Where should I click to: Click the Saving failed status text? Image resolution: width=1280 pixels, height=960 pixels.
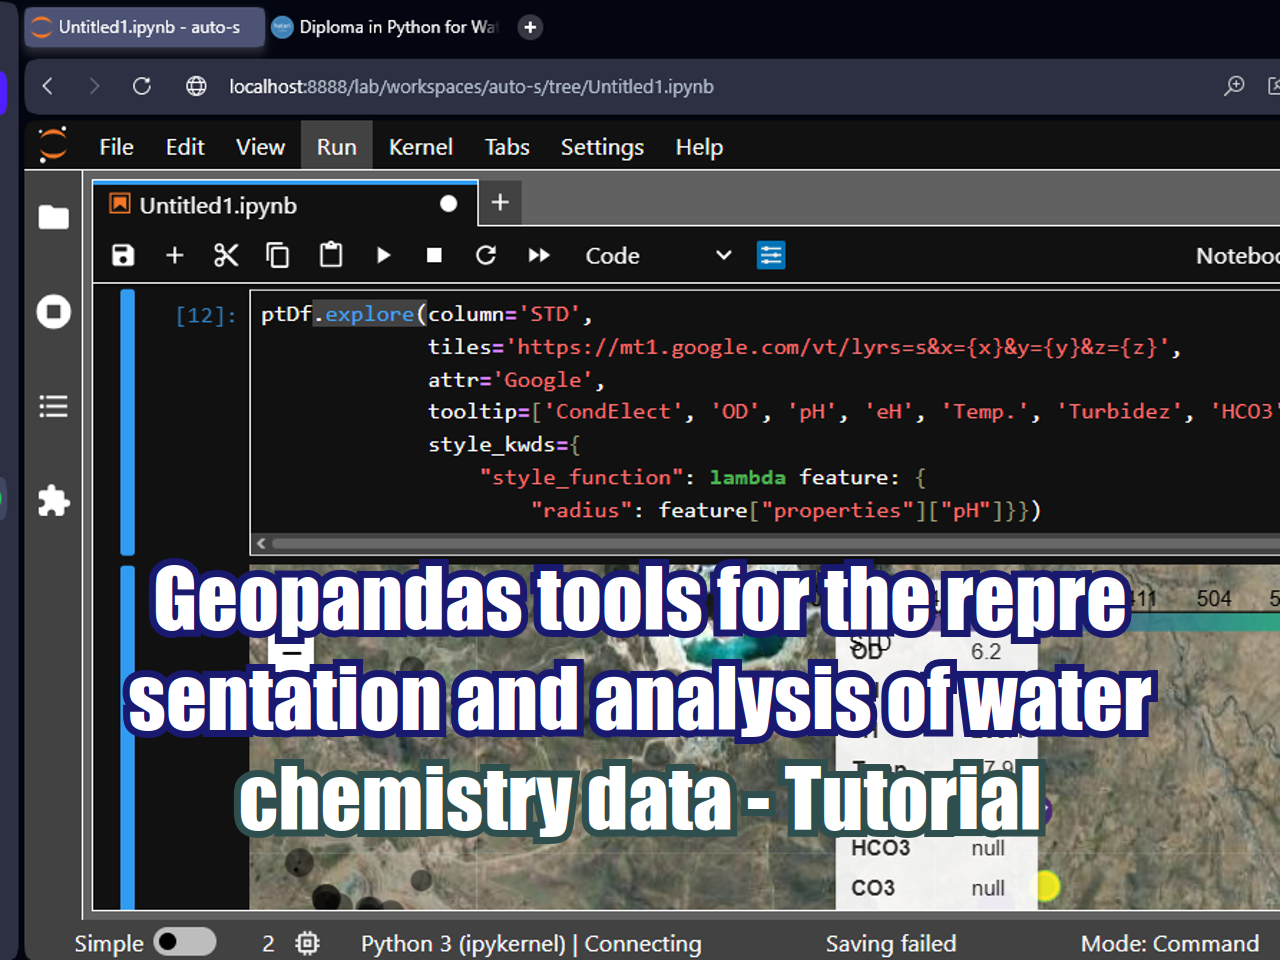coord(891,943)
